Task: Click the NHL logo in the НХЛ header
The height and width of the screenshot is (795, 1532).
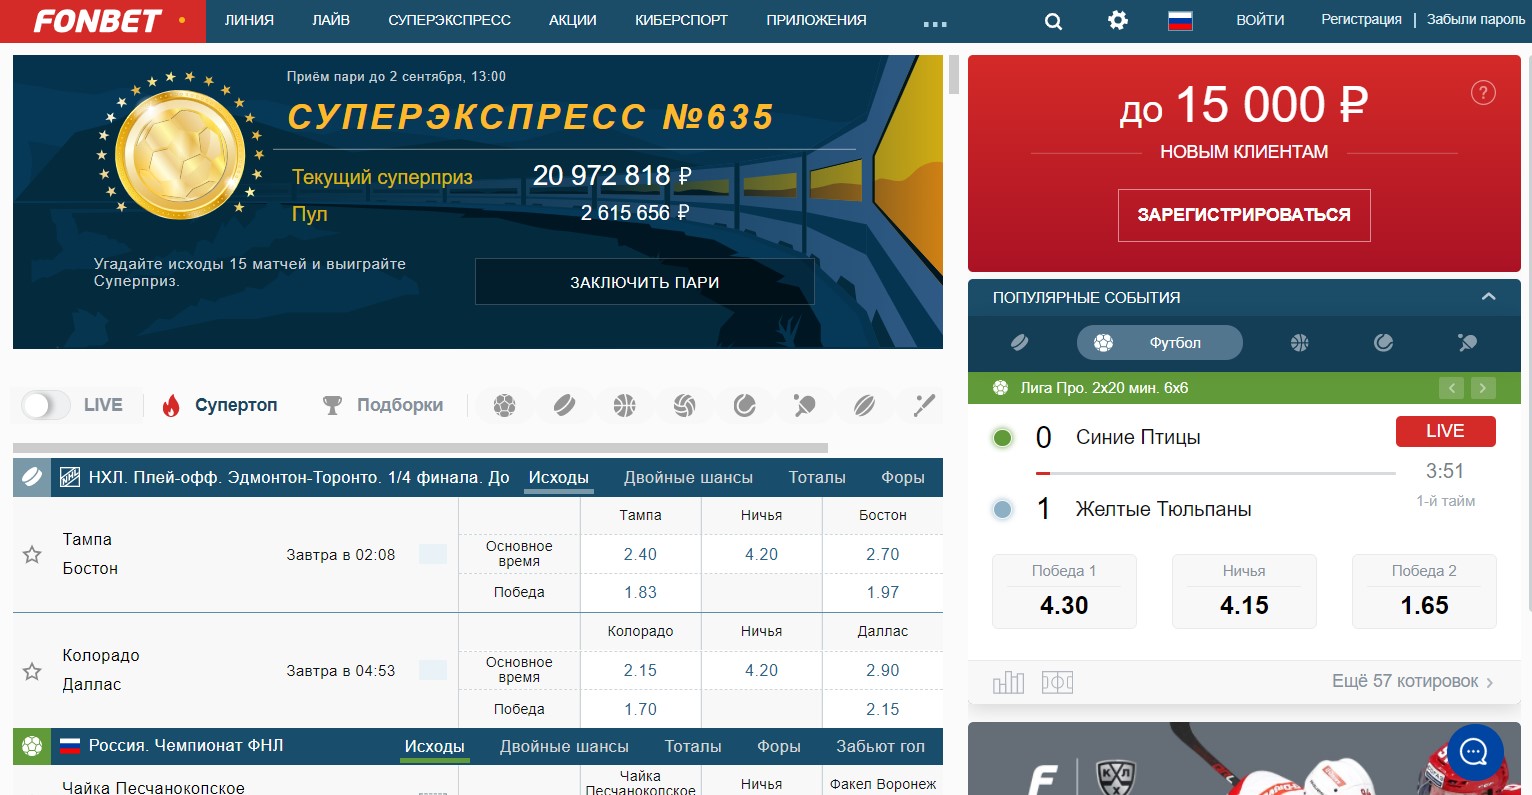Action: point(69,477)
